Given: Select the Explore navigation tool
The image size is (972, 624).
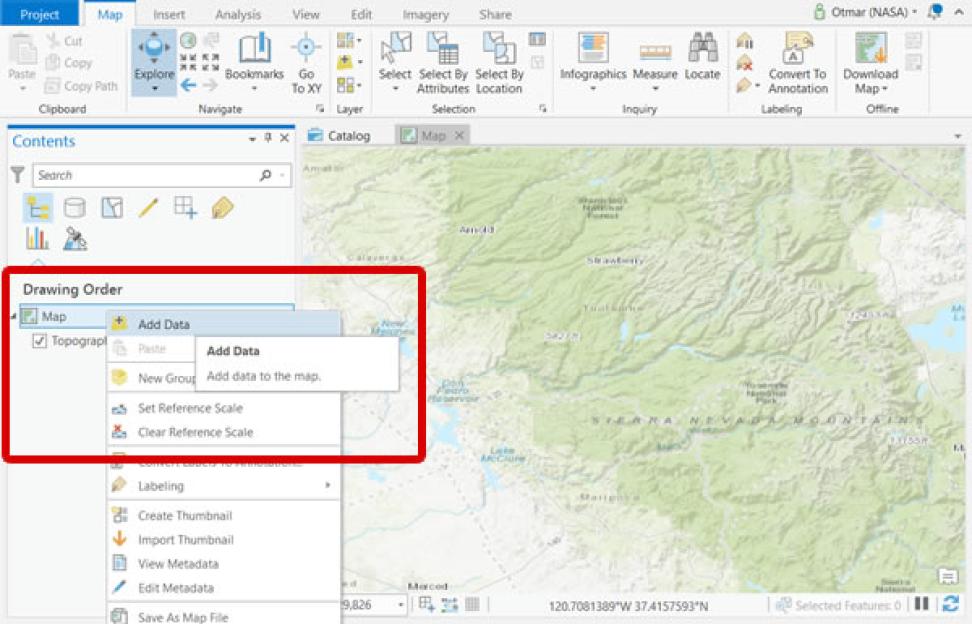Looking at the screenshot, I should (154, 62).
